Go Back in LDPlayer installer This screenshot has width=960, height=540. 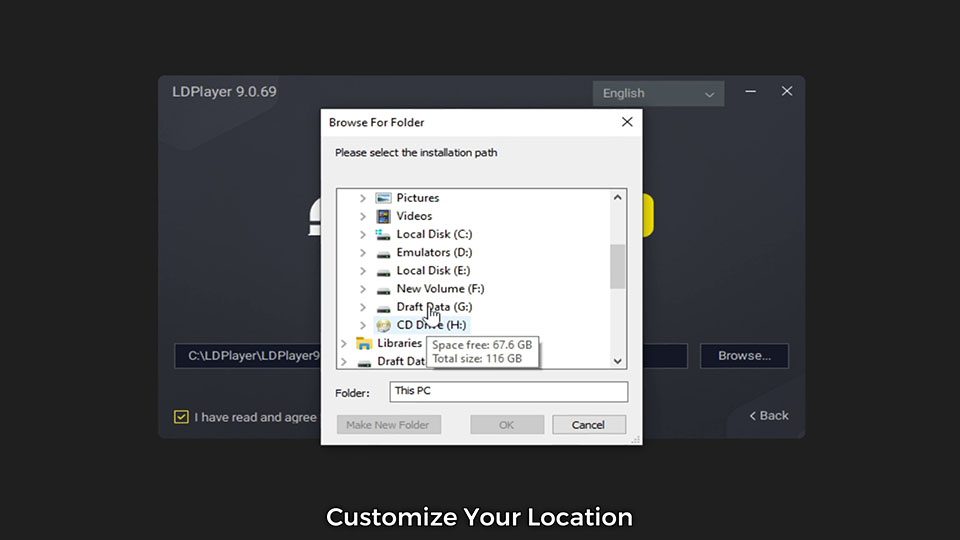point(769,416)
